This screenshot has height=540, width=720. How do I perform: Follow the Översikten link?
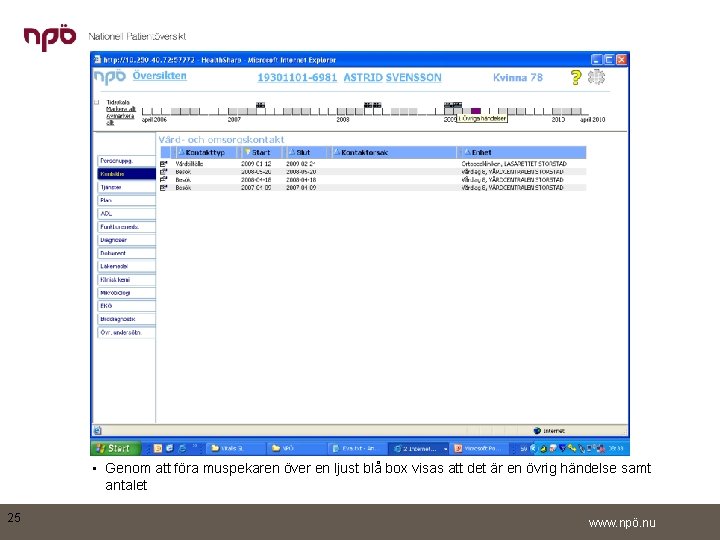pyautogui.click(x=159, y=76)
